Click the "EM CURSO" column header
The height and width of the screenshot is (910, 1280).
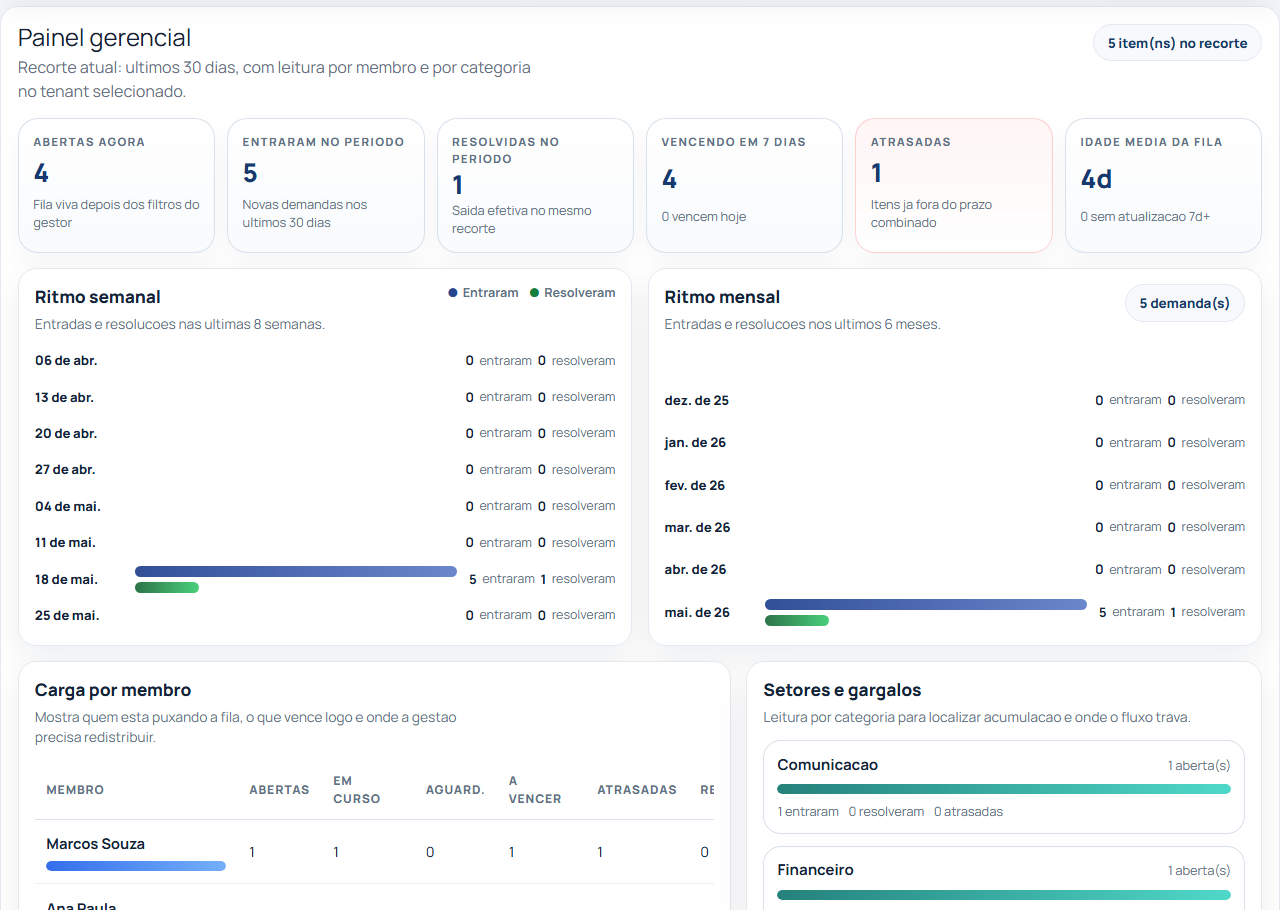tap(357, 790)
